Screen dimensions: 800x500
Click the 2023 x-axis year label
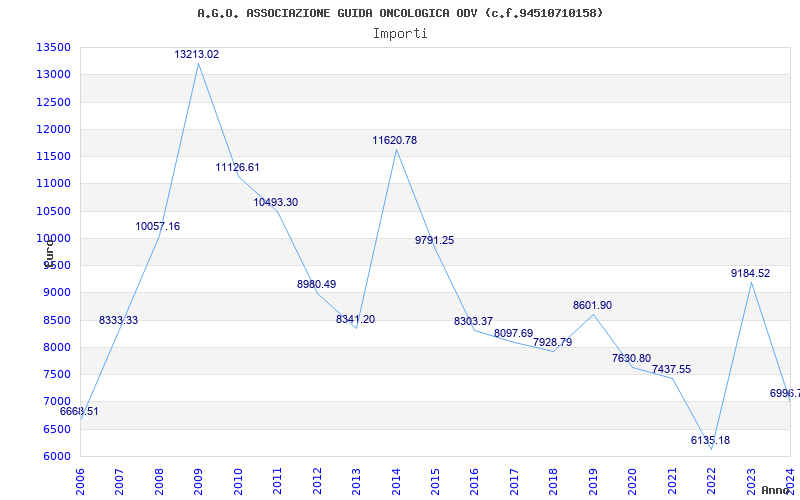(x=751, y=482)
